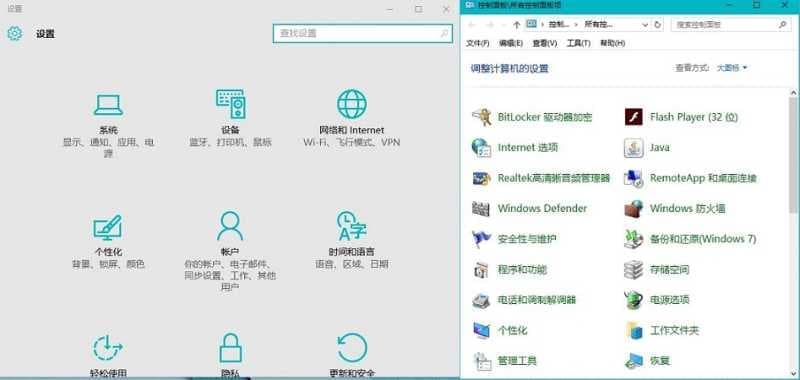Open the 文件(F) menu

(x=478, y=43)
